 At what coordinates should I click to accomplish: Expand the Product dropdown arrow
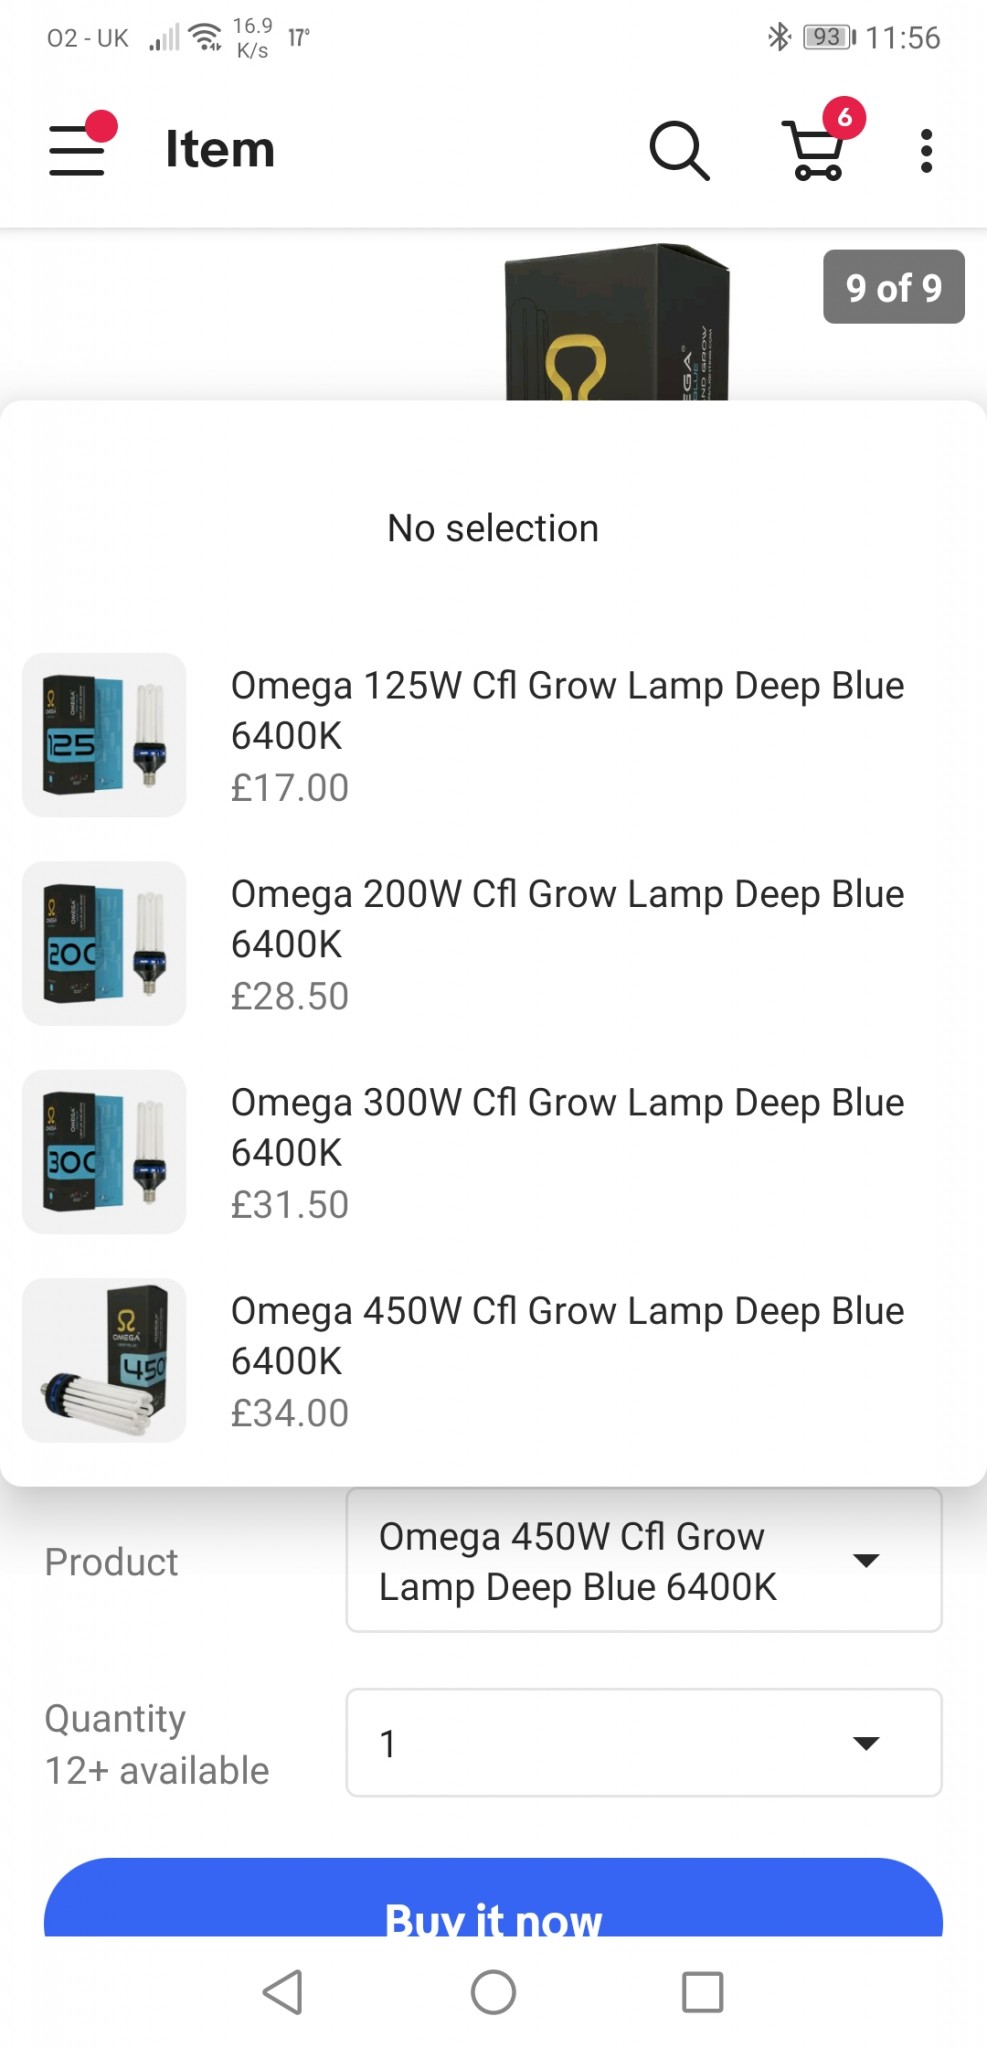pyautogui.click(x=865, y=1560)
